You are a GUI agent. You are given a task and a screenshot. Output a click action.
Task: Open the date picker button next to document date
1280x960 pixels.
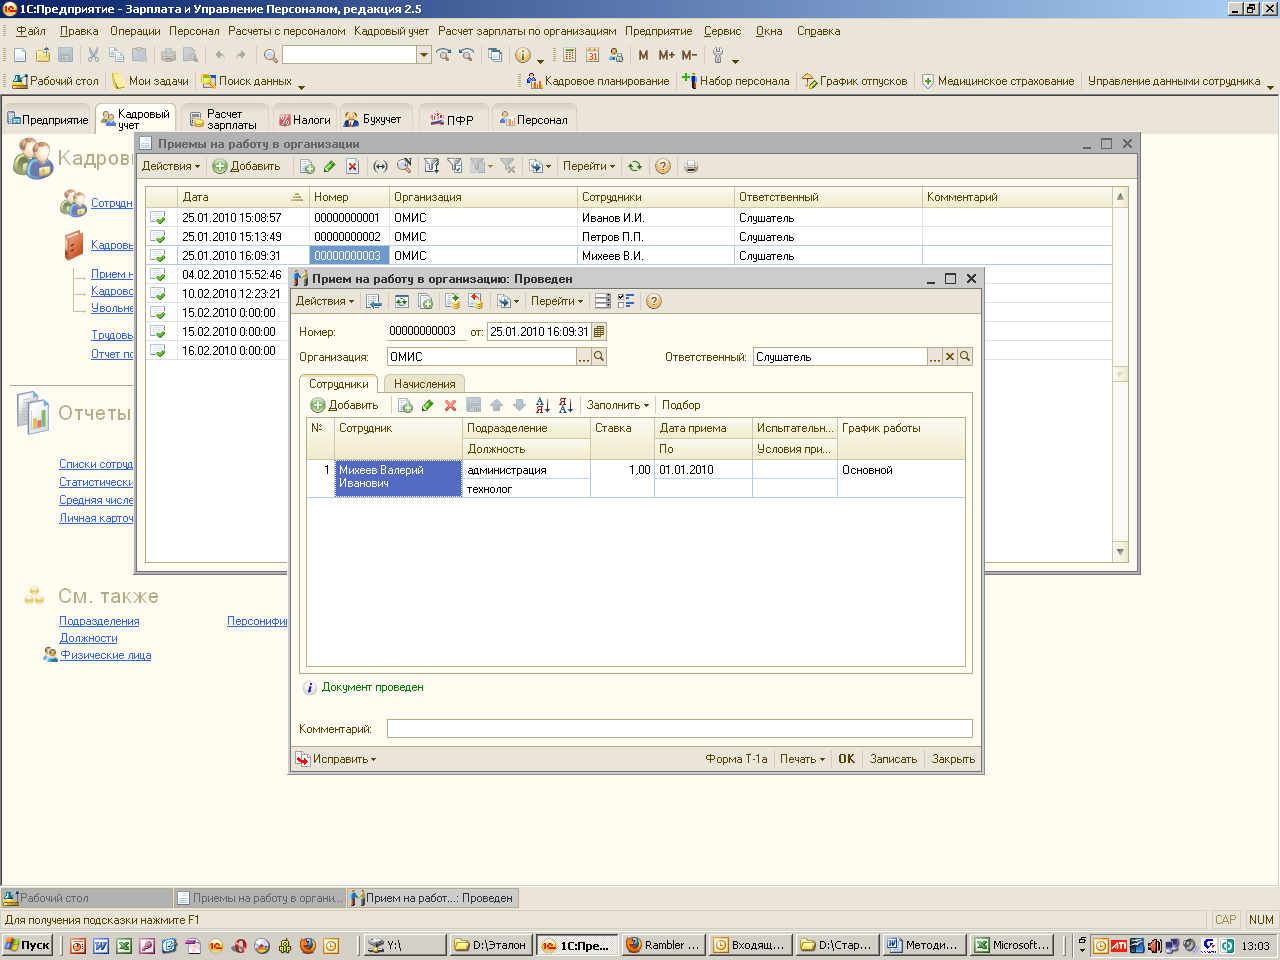pyautogui.click(x=599, y=331)
